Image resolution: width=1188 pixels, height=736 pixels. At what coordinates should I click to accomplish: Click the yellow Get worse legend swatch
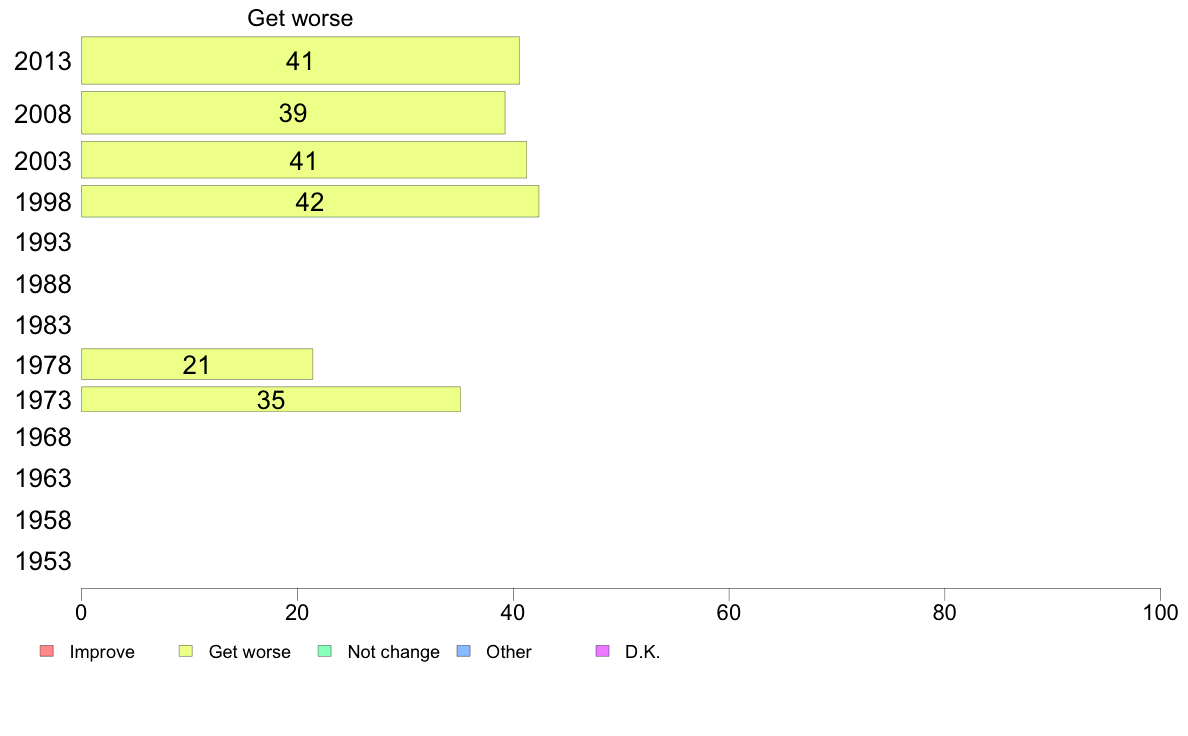(x=186, y=651)
